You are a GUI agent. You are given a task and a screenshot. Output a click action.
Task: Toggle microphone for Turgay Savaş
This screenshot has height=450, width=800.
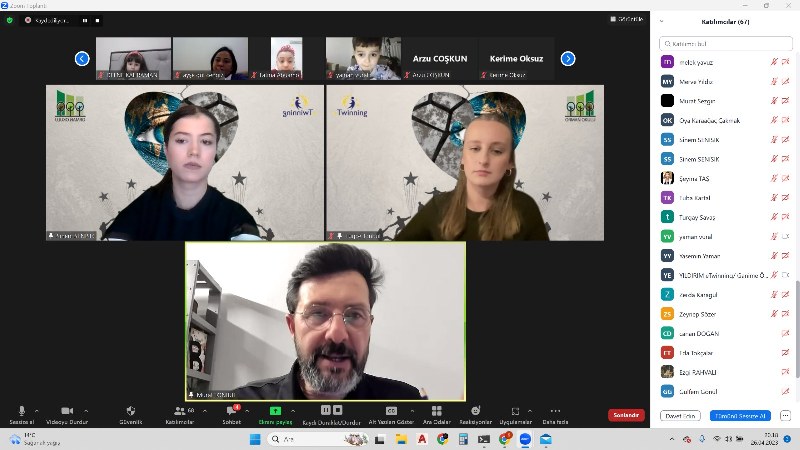click(x=774, y=217)
